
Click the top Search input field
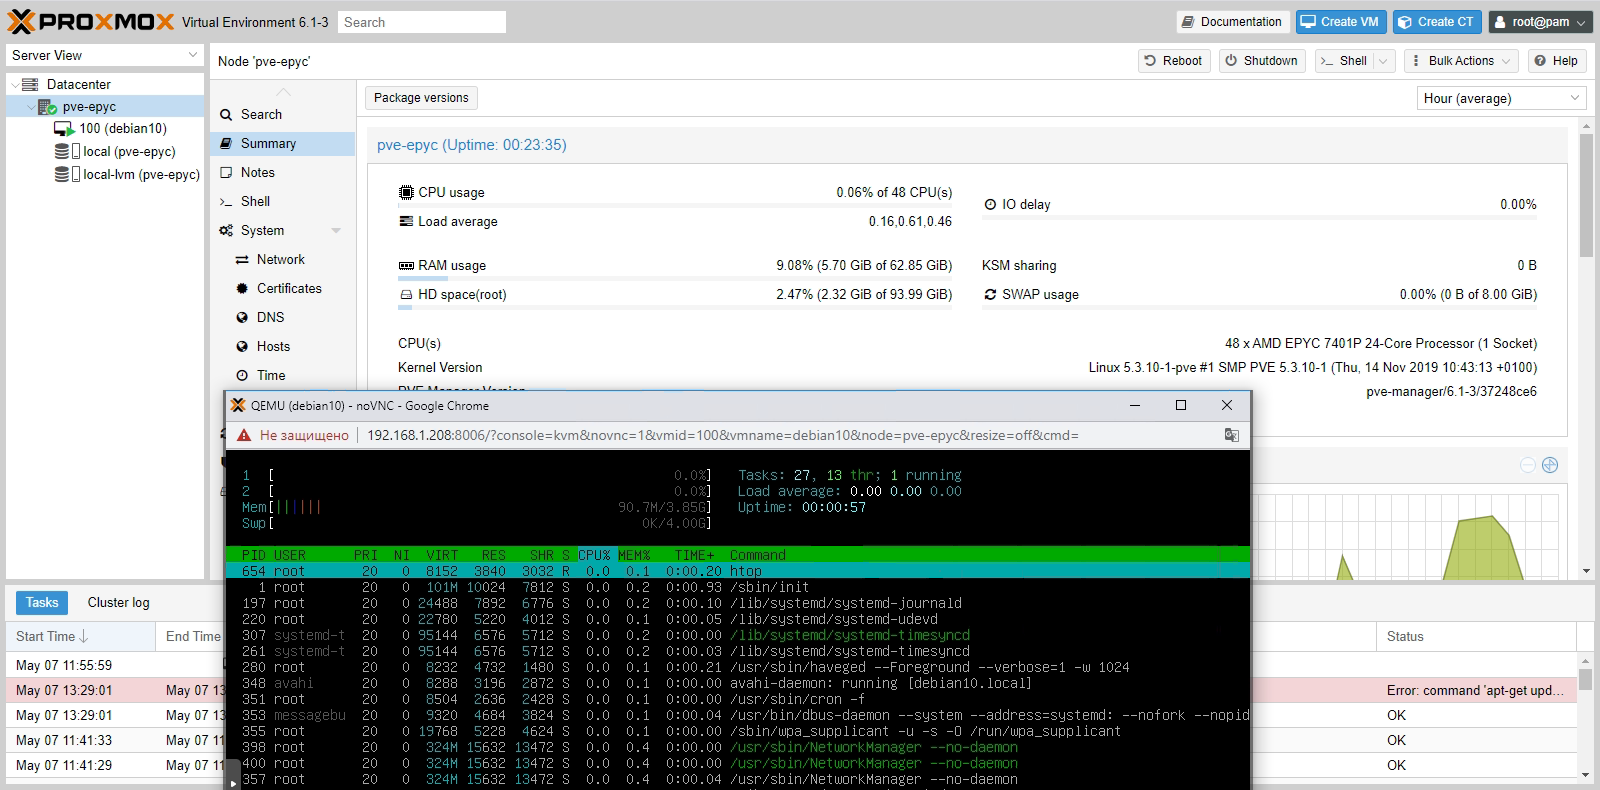(x=421, y=22)
